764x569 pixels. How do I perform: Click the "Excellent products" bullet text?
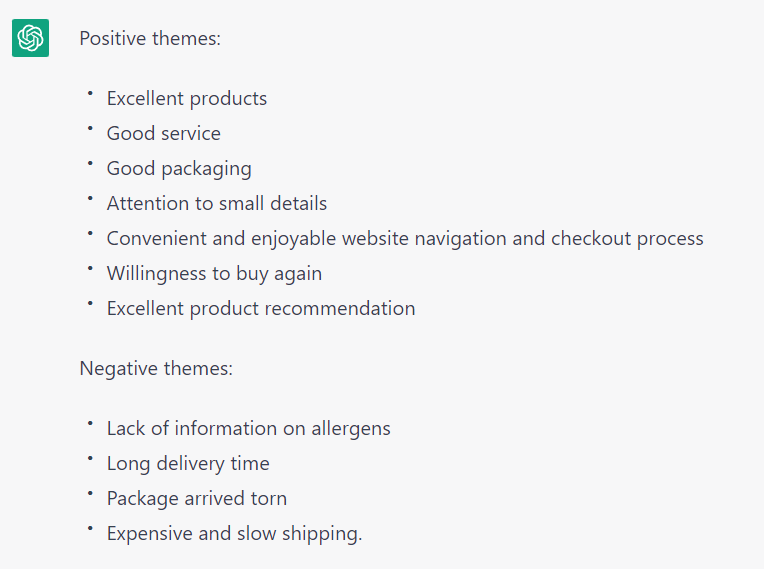[187, 99]
